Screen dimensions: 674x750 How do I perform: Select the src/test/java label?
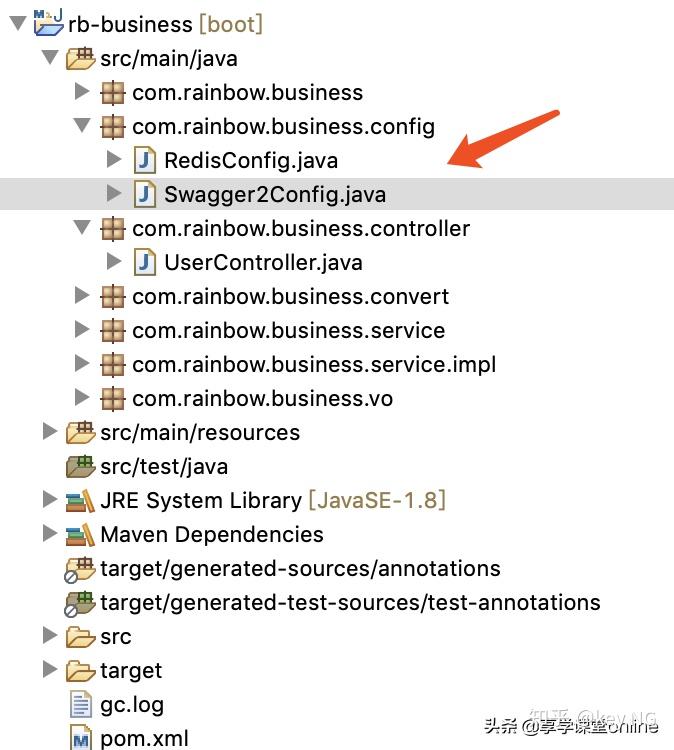click(164, 467)
